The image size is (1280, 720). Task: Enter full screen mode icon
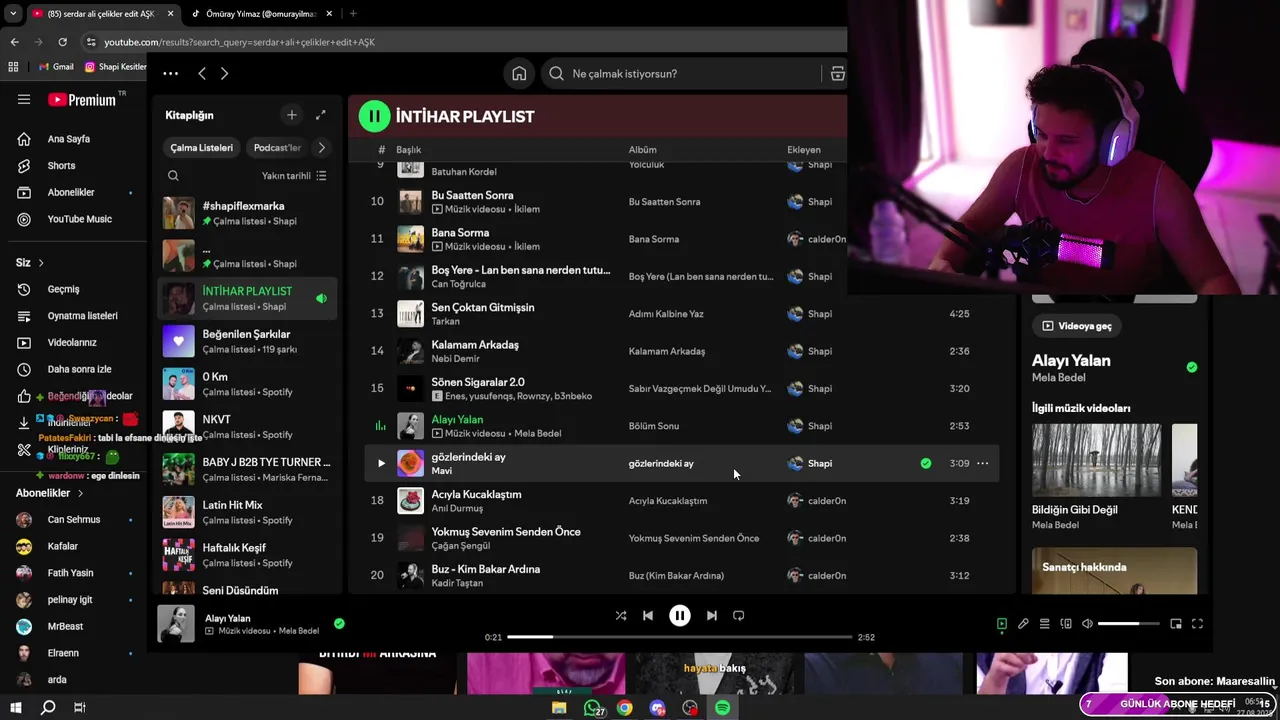1197,624
